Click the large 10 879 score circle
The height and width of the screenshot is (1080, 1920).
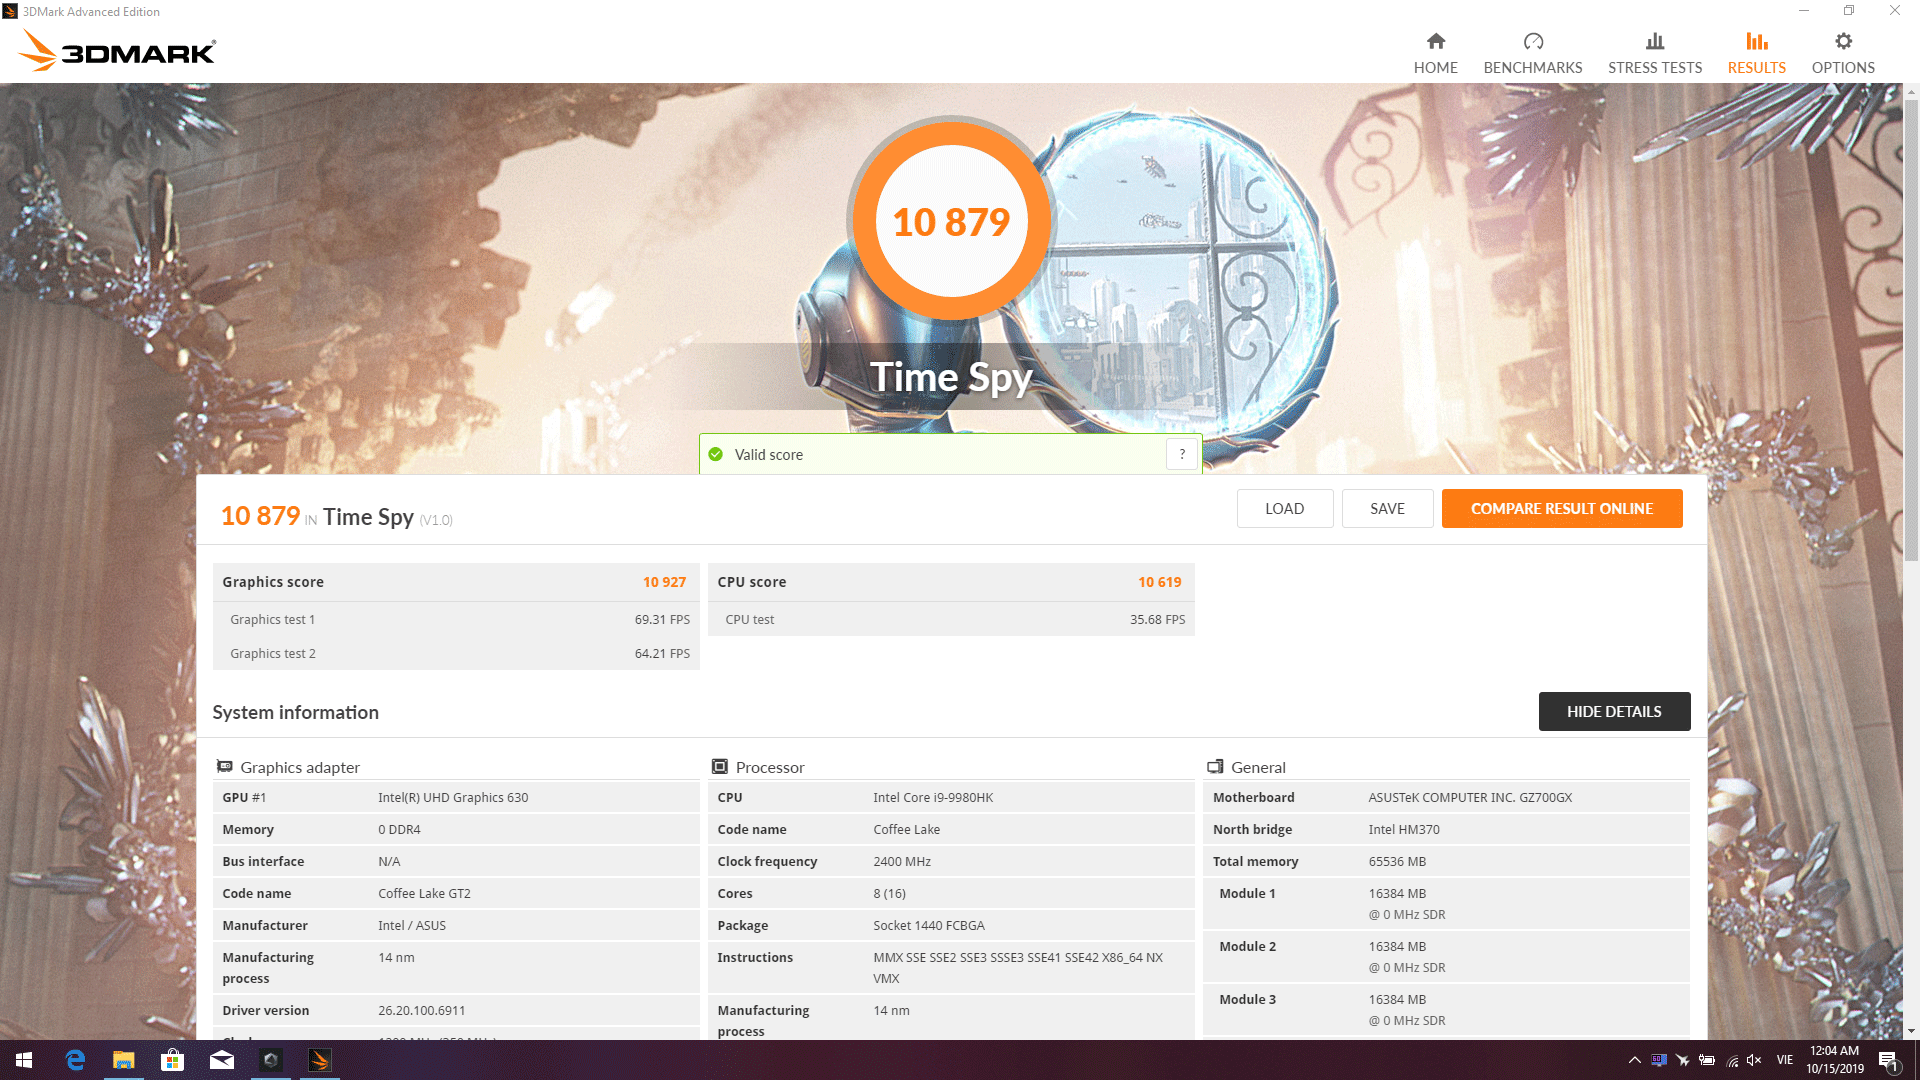951,221
